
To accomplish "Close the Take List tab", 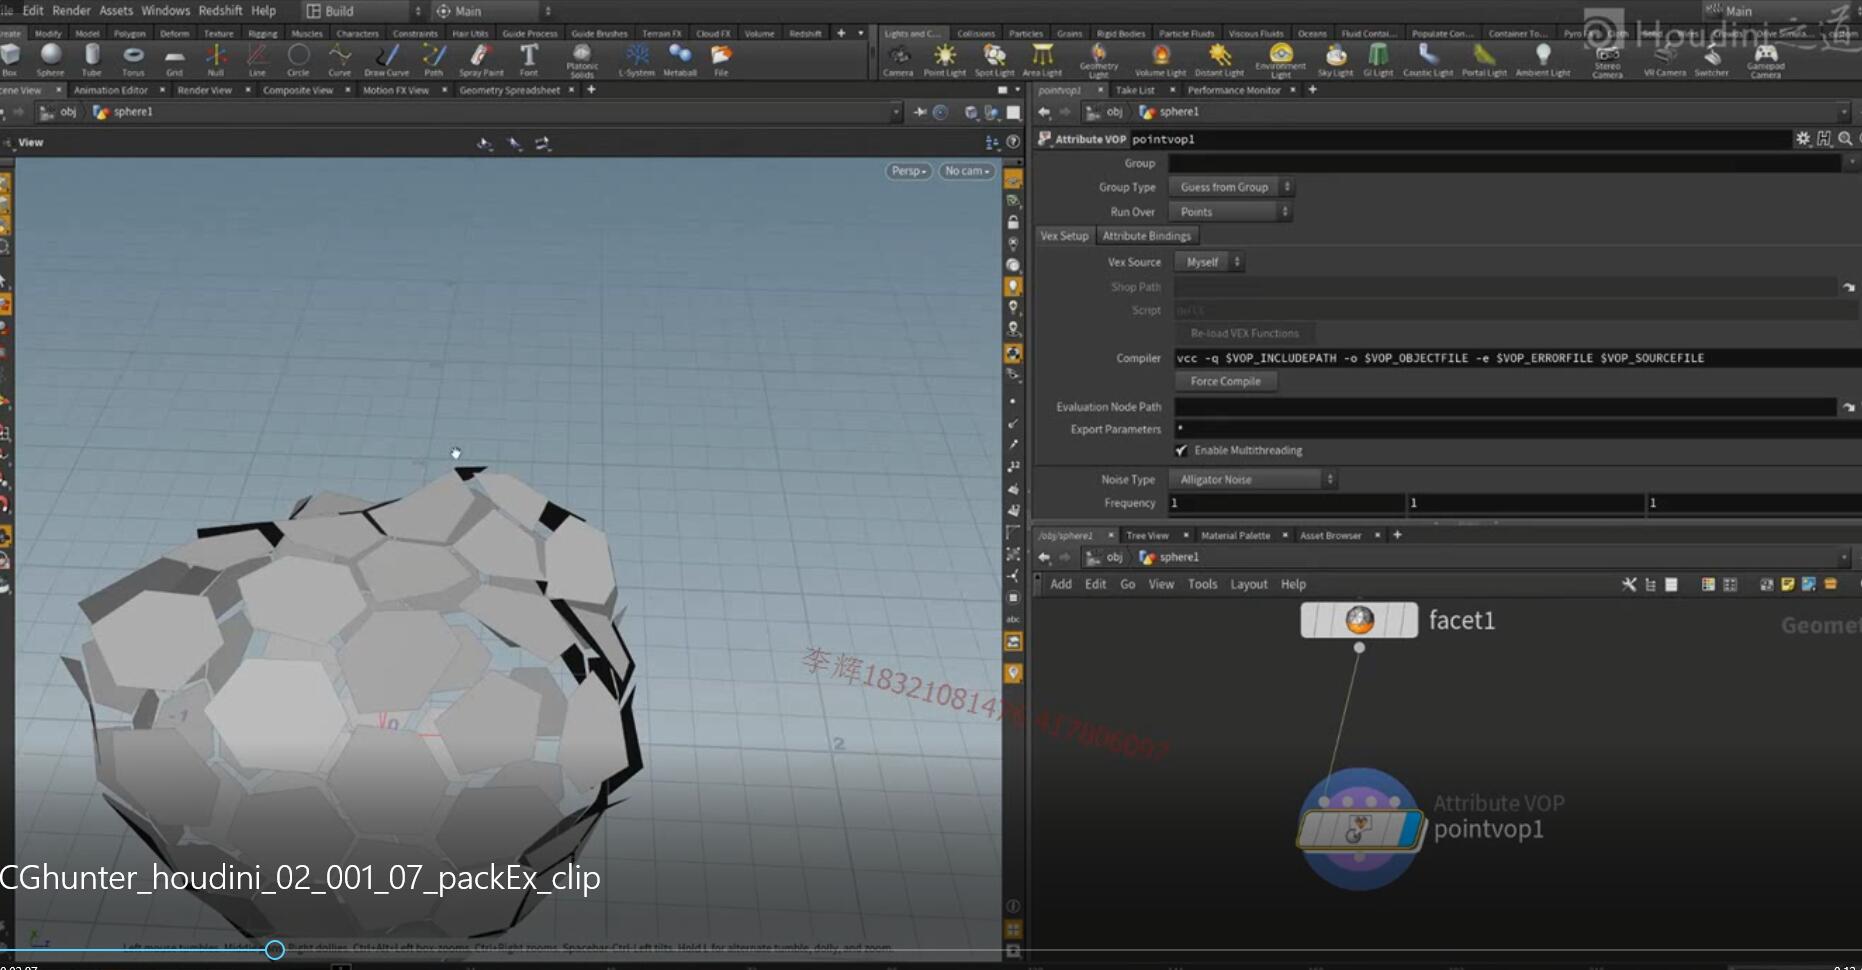I will pos(1173,90).
